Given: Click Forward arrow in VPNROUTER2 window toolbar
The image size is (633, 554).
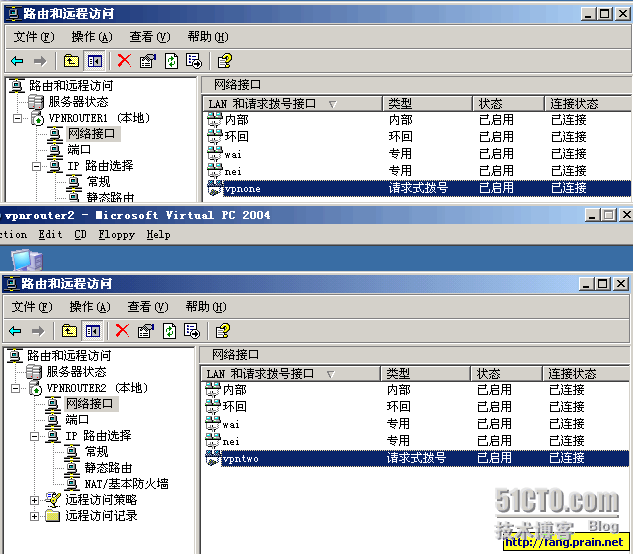Looking at the screenshot, I should 38,331.
